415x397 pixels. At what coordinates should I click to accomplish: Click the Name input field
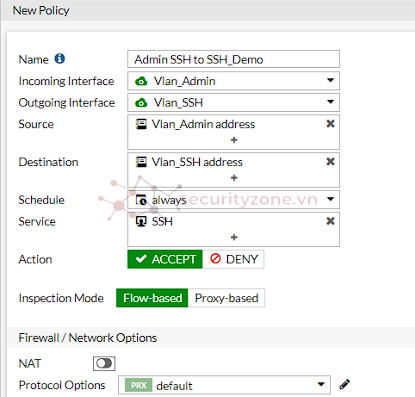coord(233,59)
